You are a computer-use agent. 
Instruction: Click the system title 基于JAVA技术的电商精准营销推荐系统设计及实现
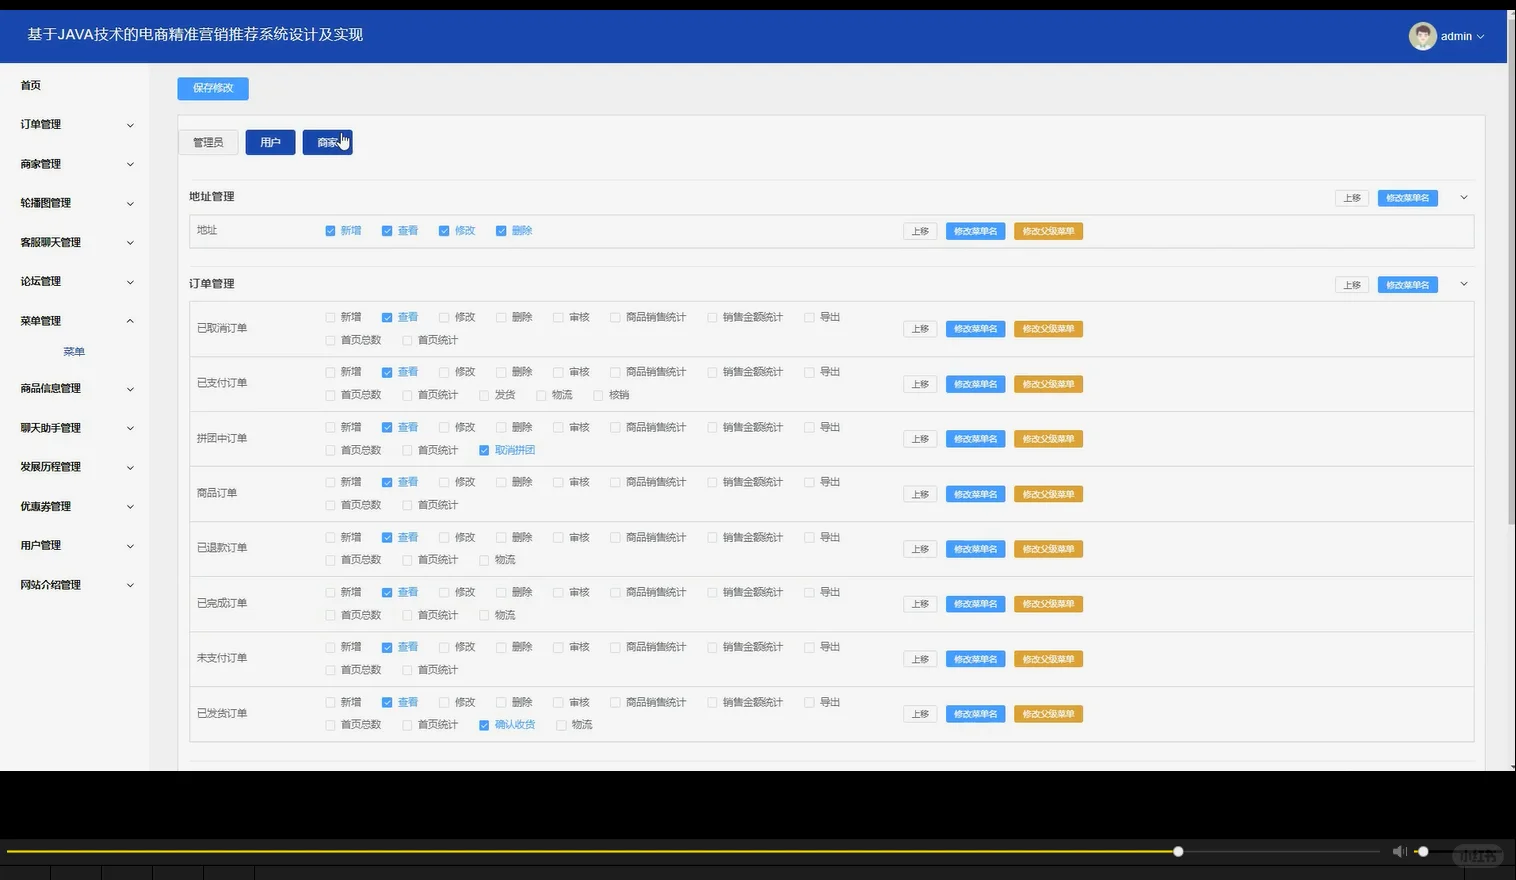tap(195, 35)
